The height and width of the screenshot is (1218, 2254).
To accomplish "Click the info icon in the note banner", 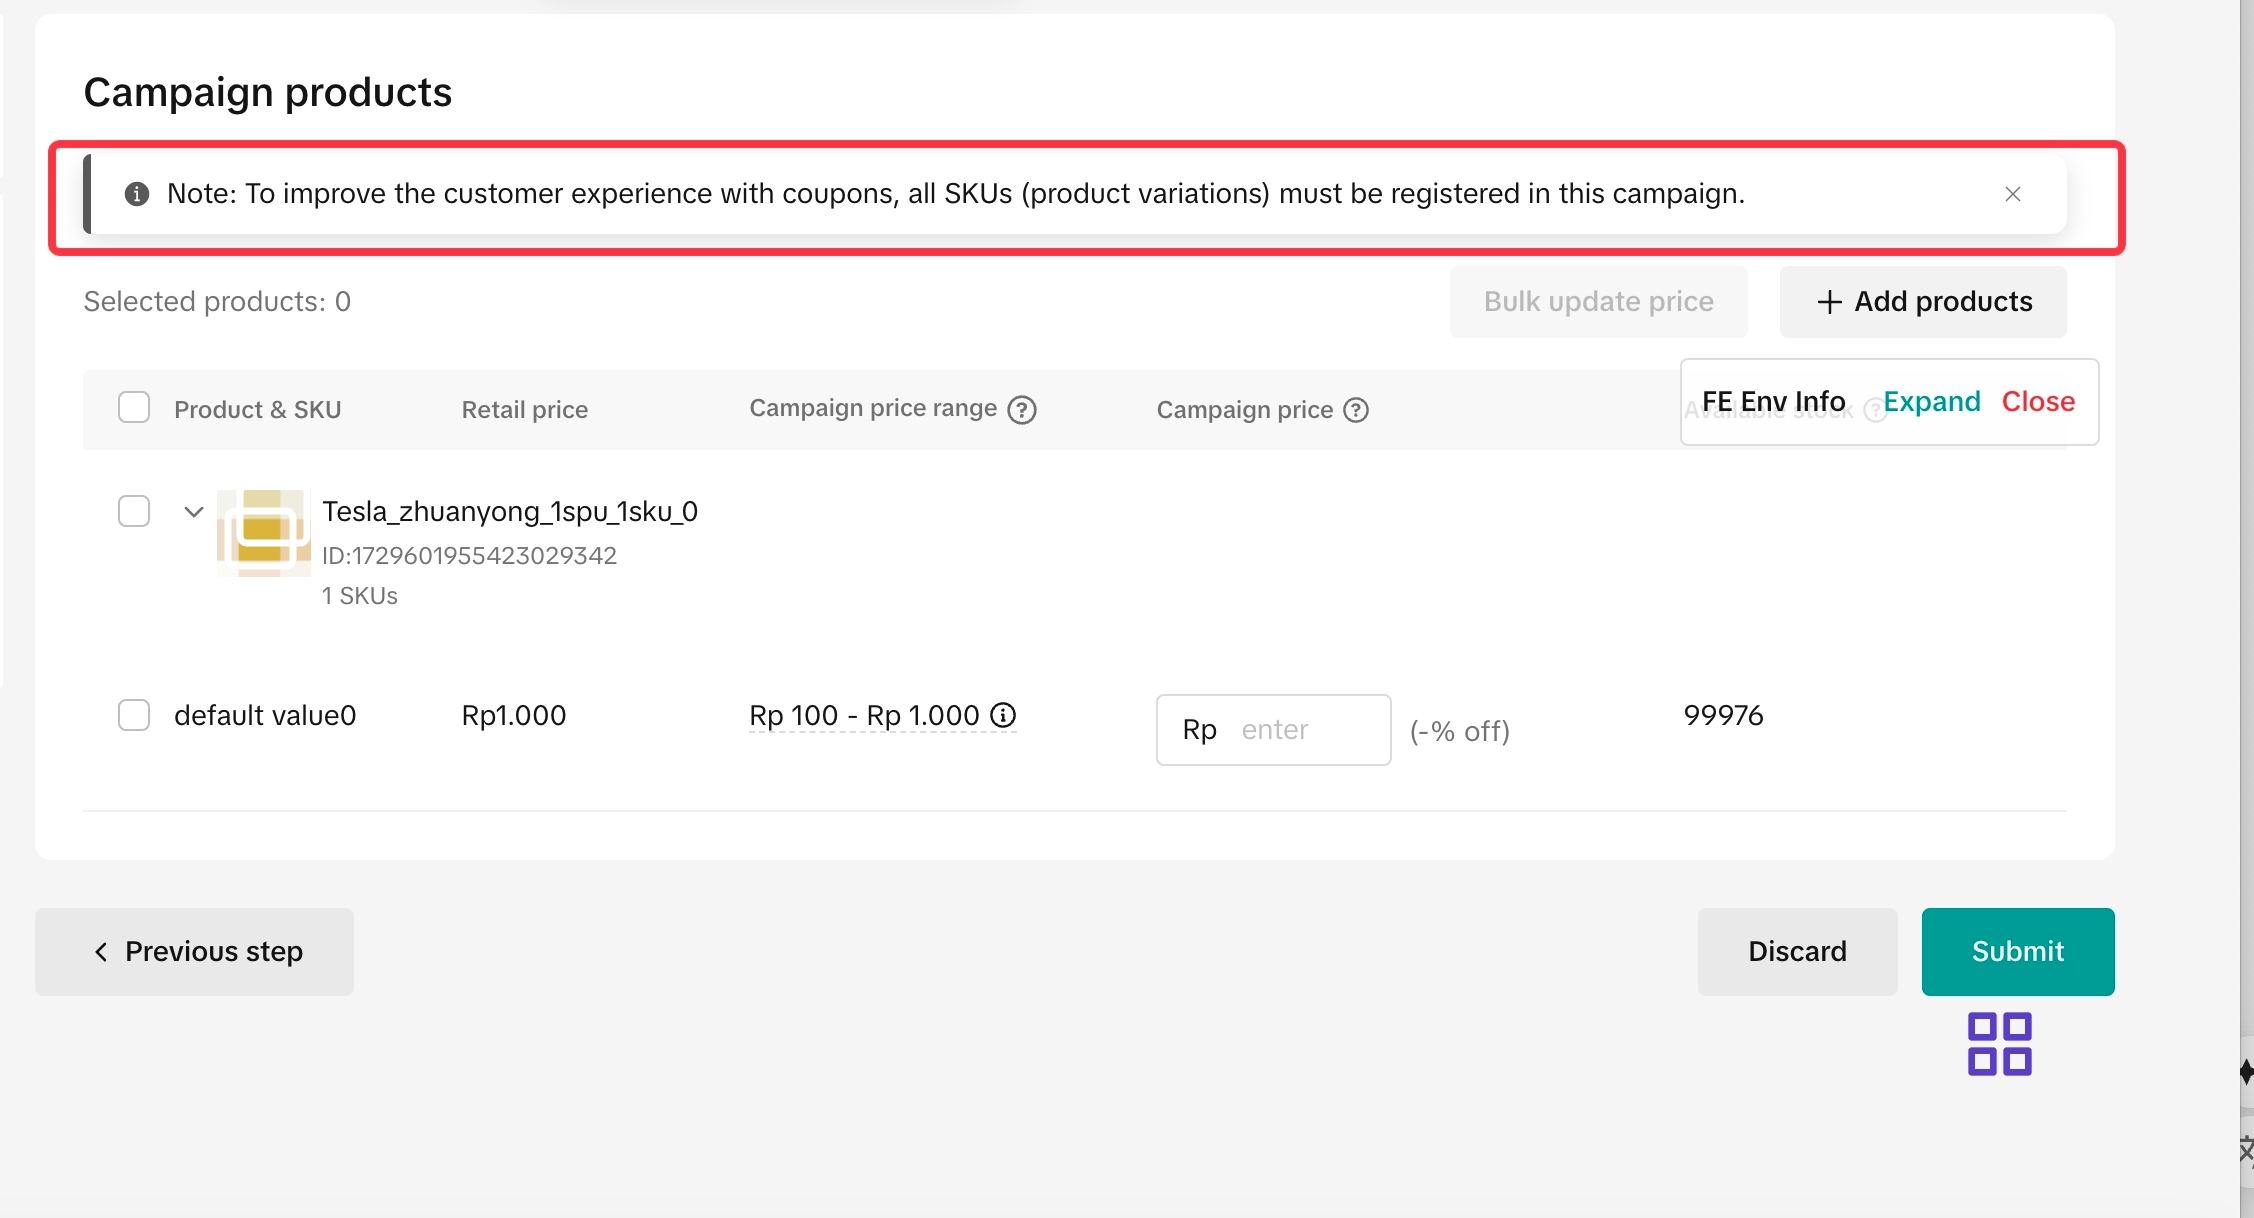I will tap(137, 194).
